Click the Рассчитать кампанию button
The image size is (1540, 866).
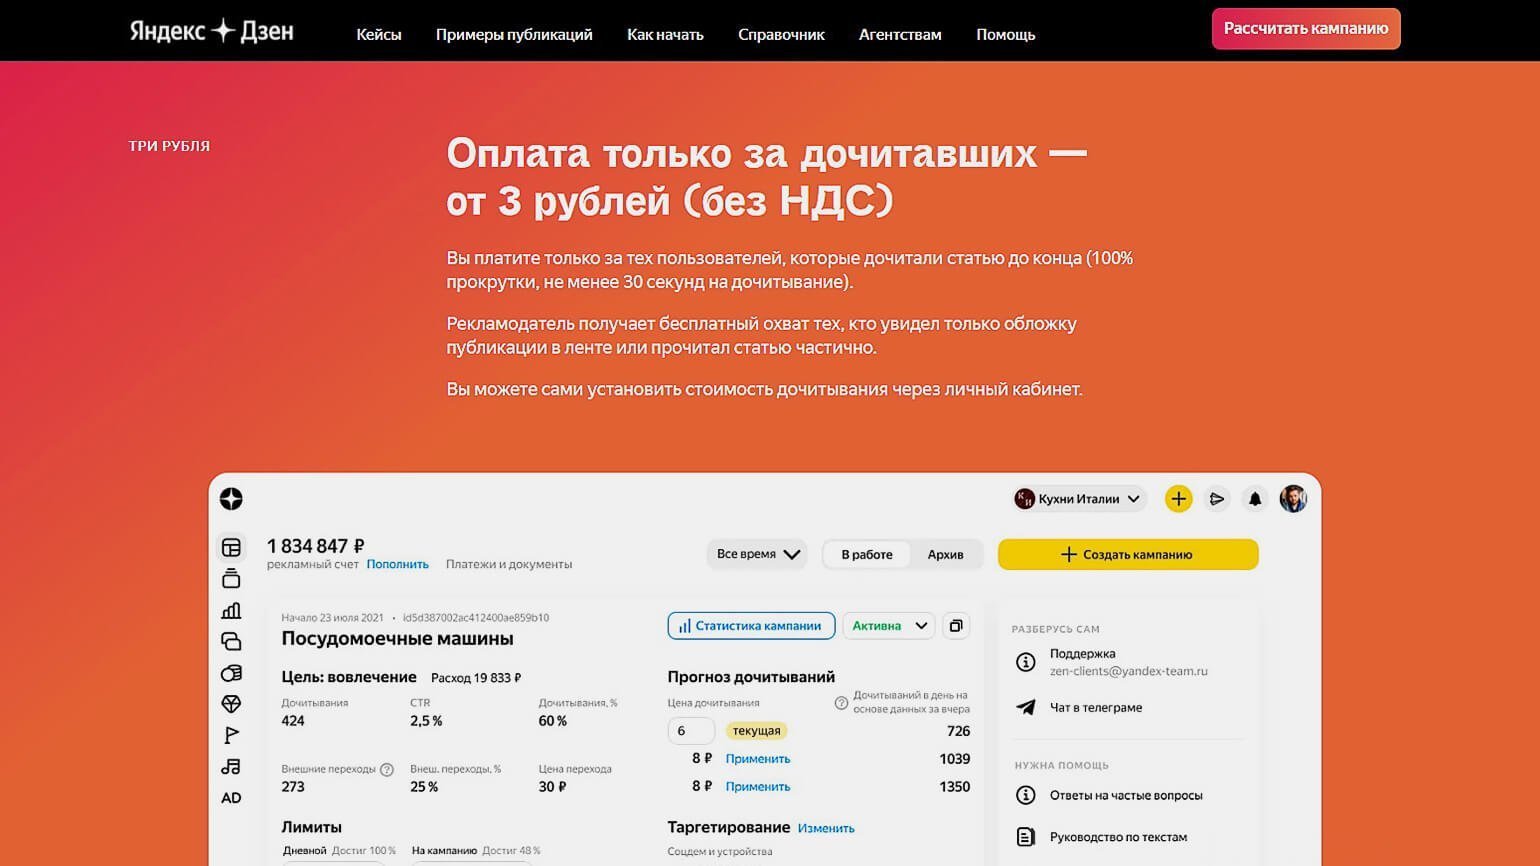tap(1306, 29)
